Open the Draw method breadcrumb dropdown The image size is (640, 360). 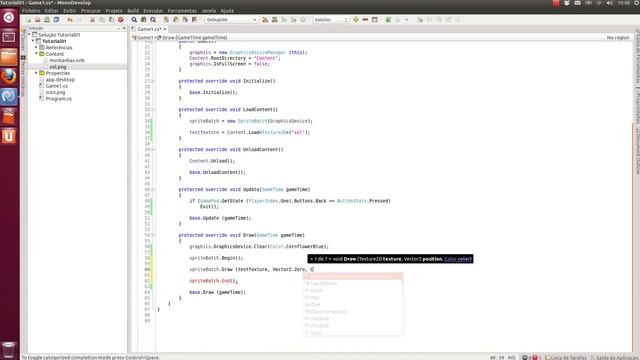pos(193,38)
